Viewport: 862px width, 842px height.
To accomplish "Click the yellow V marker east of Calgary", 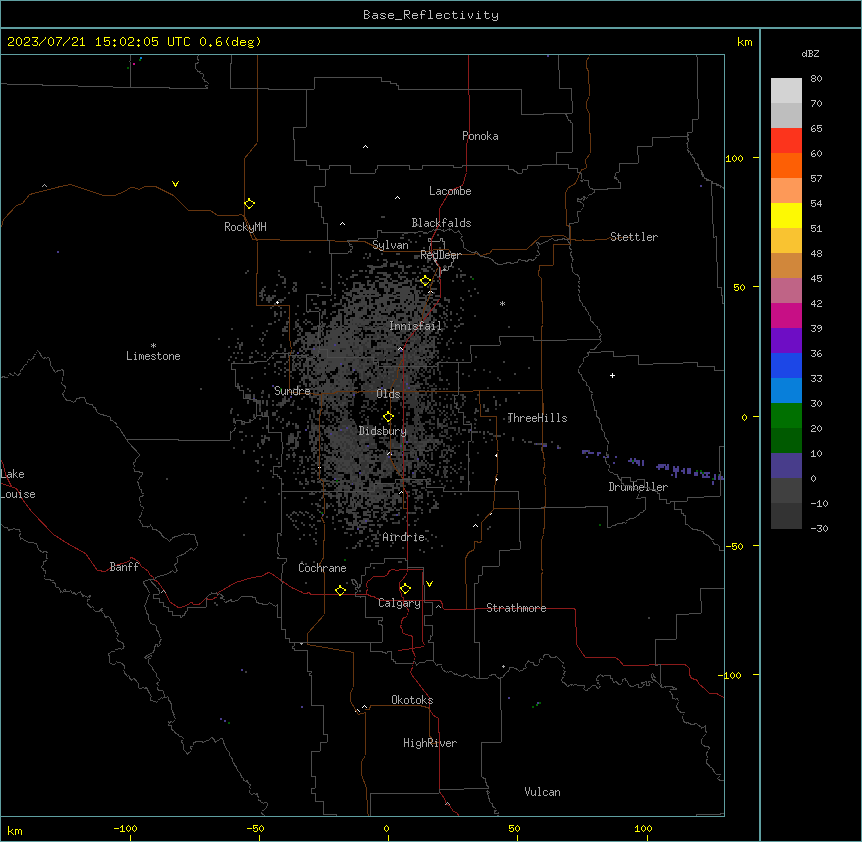I will click(x=429, y=584).
